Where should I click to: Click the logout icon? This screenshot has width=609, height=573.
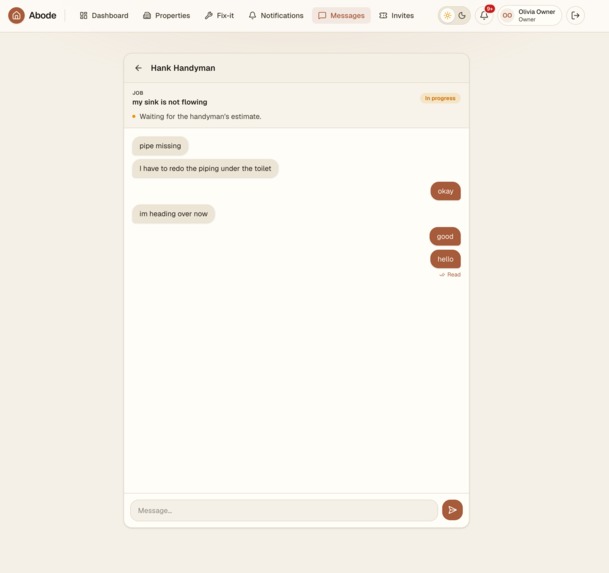coord(575,16)
